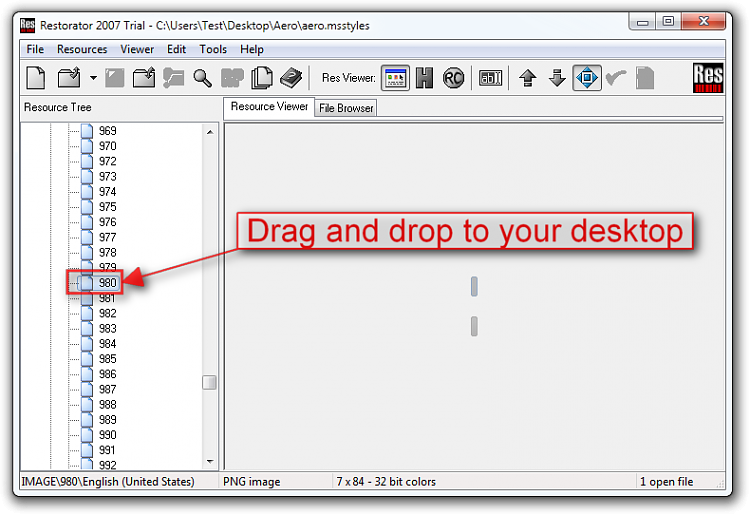The image size is (750, 515).
Task: Click the 'PNG image' status bar entry
Action: tap(252, 482)
